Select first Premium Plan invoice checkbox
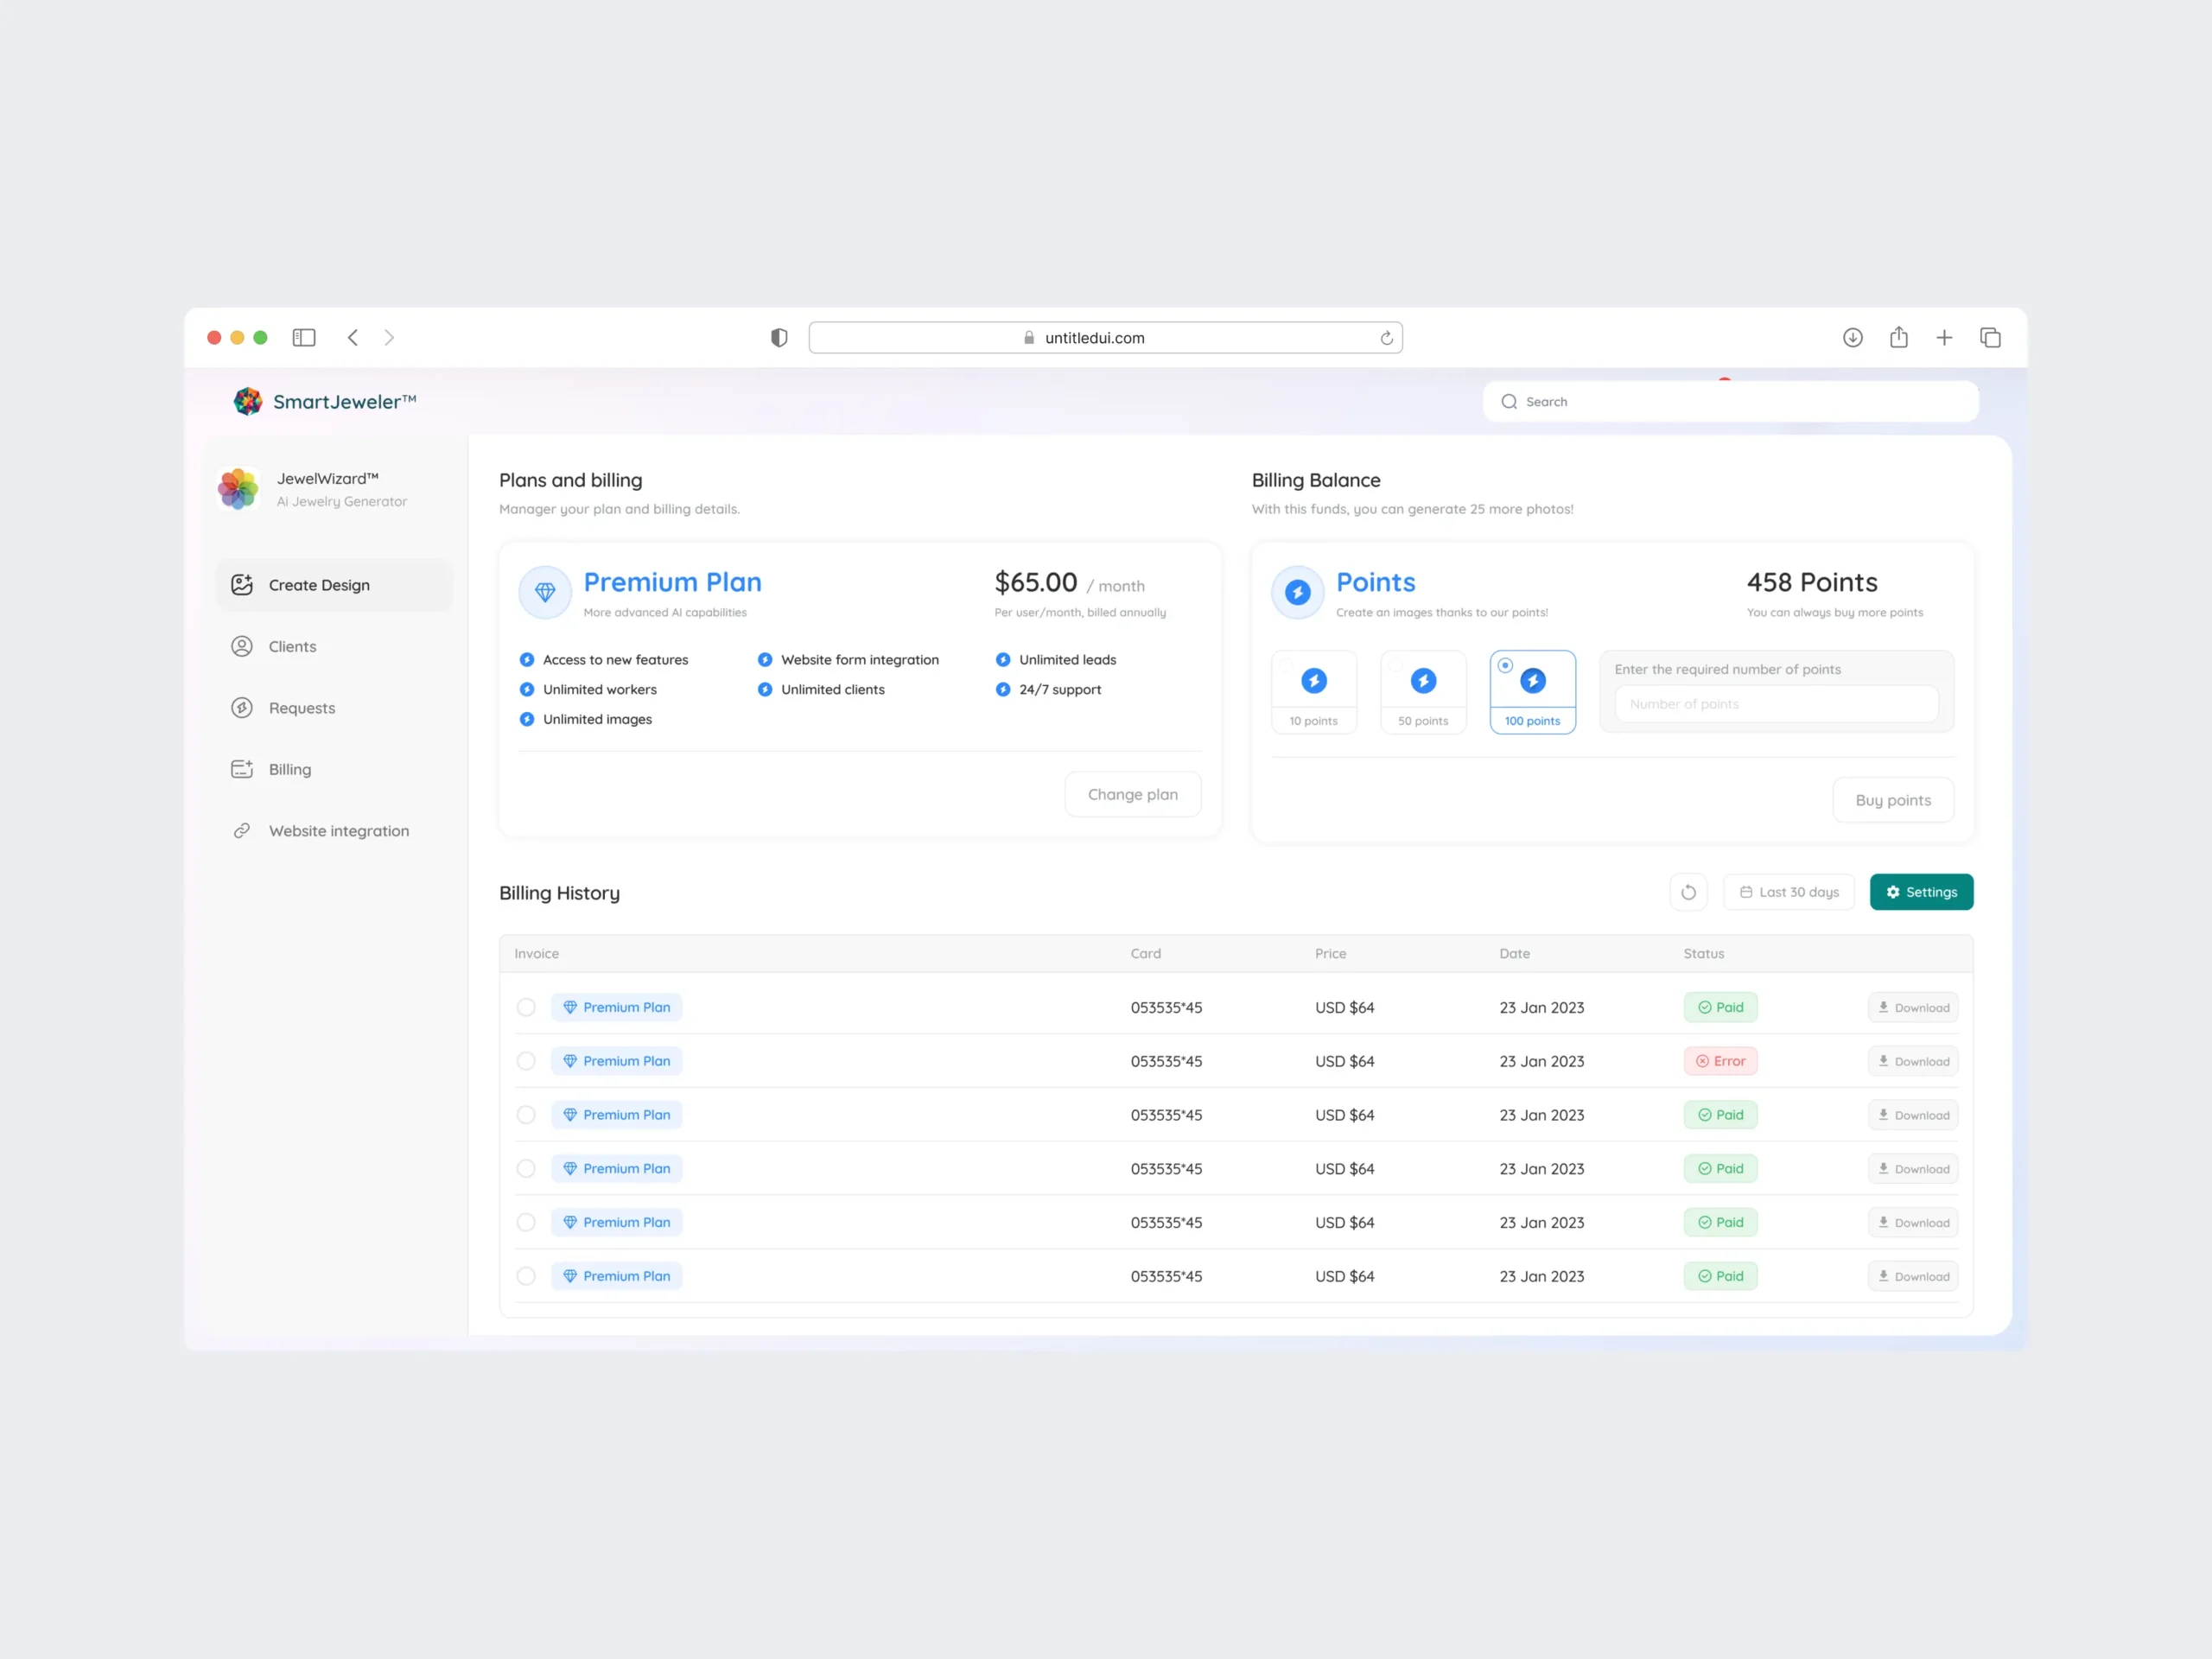This screenshot has width=2212, height=1659. coord(526,1007)
